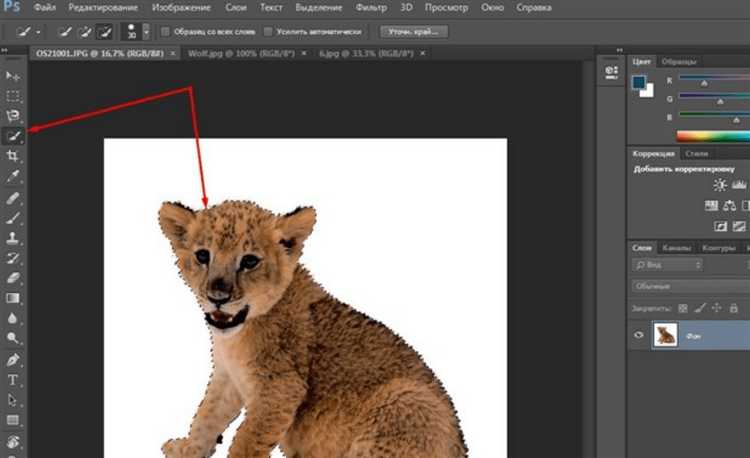Select the Quick Selection tool
Screen dimensions: 750x458
(x=14, y=136)
